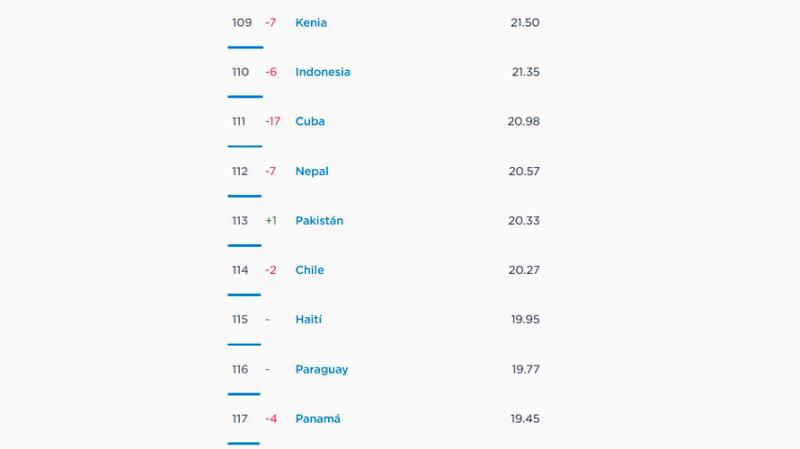Image resolution: width=800 pixels, height=449 pixels.
Task: Open the Pakistán country link
Action: pos(319,220)
